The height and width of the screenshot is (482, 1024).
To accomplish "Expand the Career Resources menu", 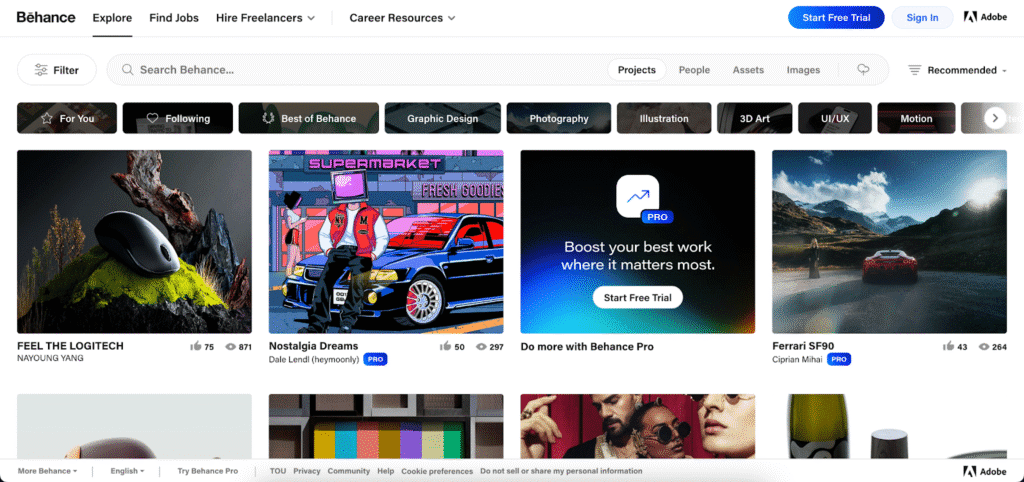I will [402, 18].
